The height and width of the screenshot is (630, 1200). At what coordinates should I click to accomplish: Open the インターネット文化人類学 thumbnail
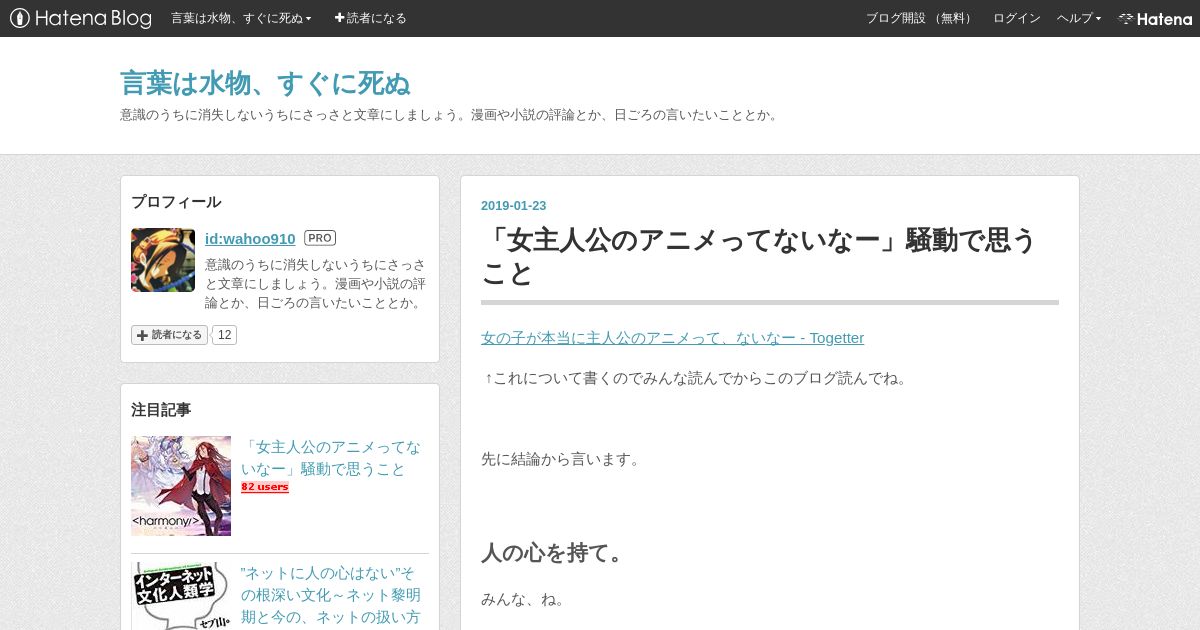[181, 596]
